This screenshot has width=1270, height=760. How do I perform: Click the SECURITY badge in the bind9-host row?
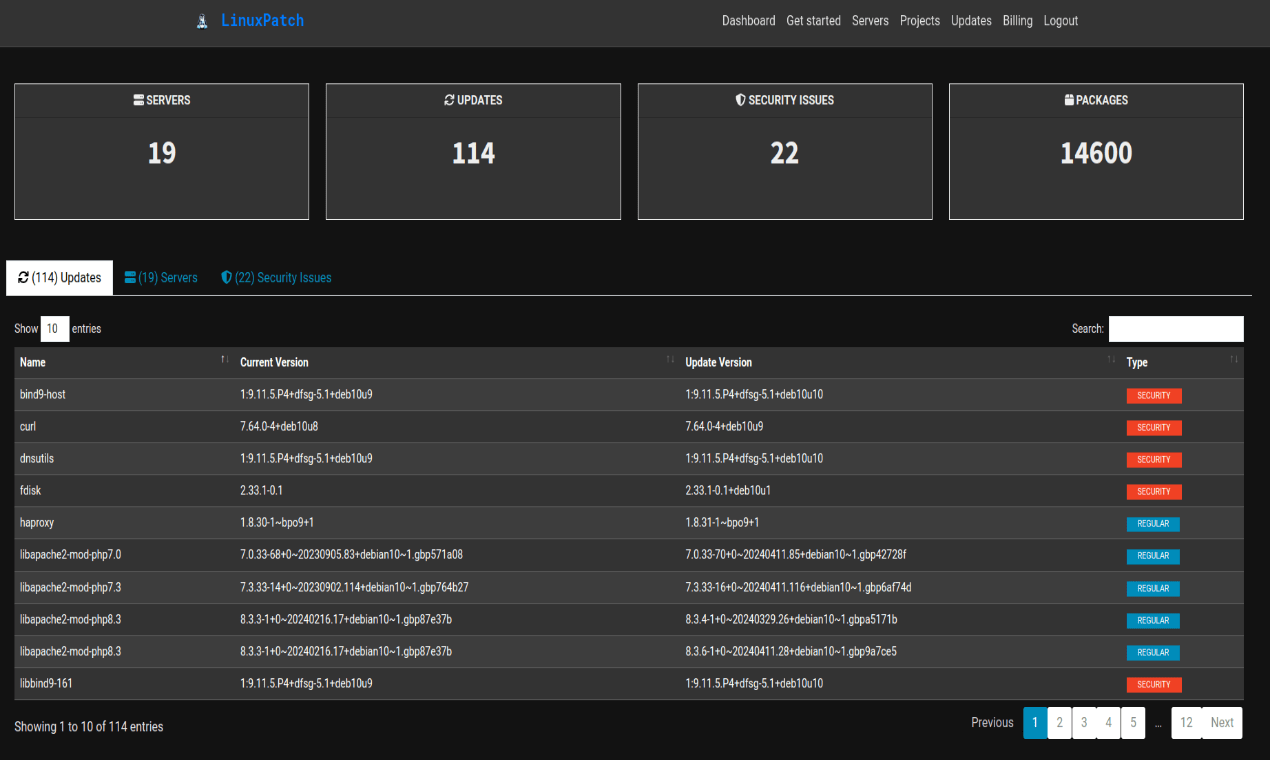coord(1154,396)
